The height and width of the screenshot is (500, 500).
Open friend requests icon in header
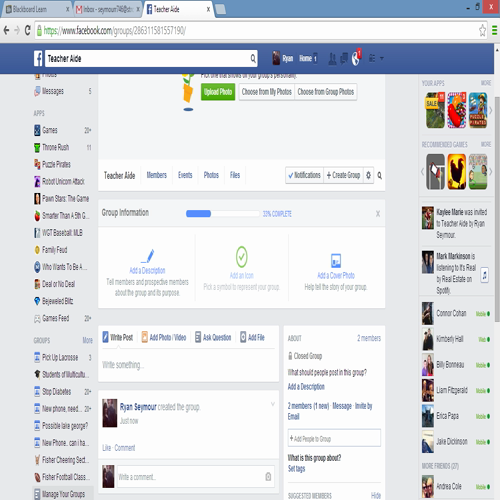(x=332, y=59)
